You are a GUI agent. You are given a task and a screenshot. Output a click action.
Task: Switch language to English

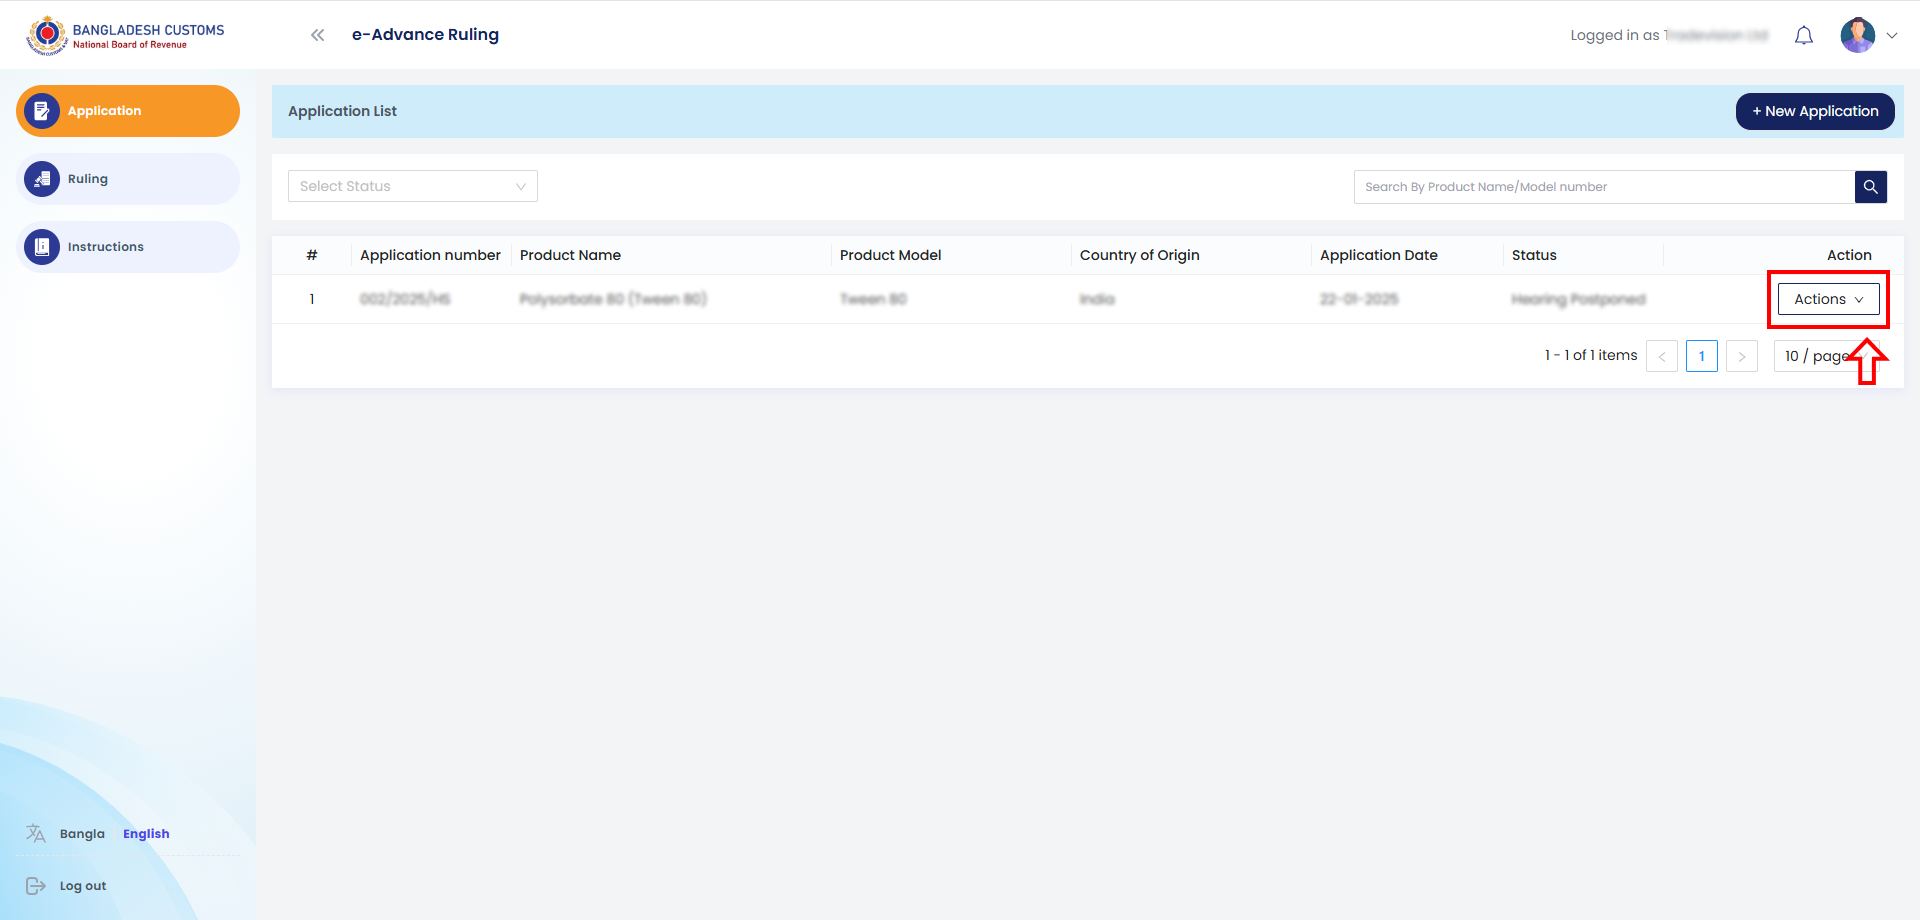pyautogui.click(x=146, y=834)
